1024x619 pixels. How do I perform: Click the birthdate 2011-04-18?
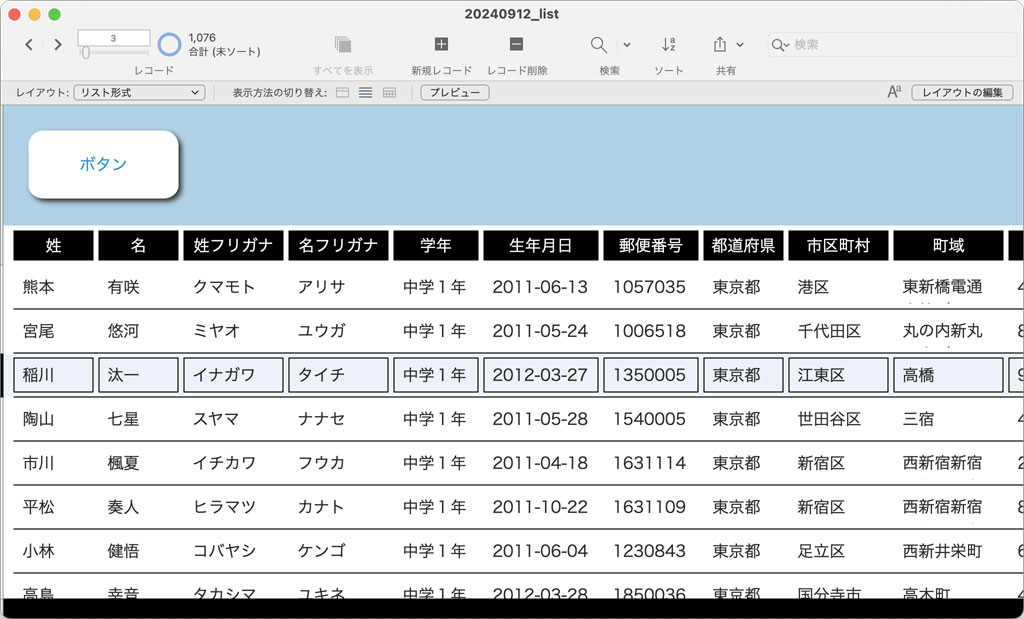(540, 463)
